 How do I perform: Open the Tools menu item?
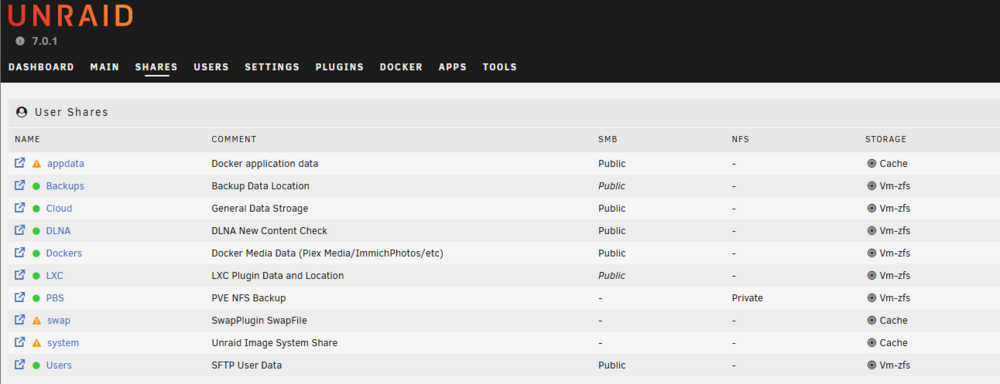pyautogui.click(x=500, y=67)
